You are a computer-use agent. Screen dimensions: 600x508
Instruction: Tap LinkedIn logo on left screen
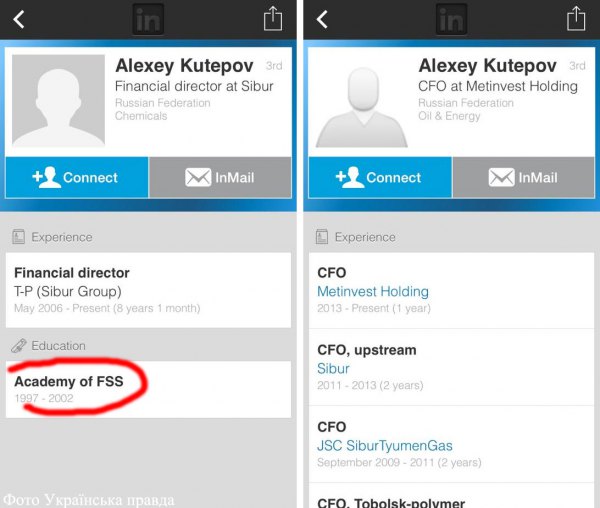[x=148, y=19]
